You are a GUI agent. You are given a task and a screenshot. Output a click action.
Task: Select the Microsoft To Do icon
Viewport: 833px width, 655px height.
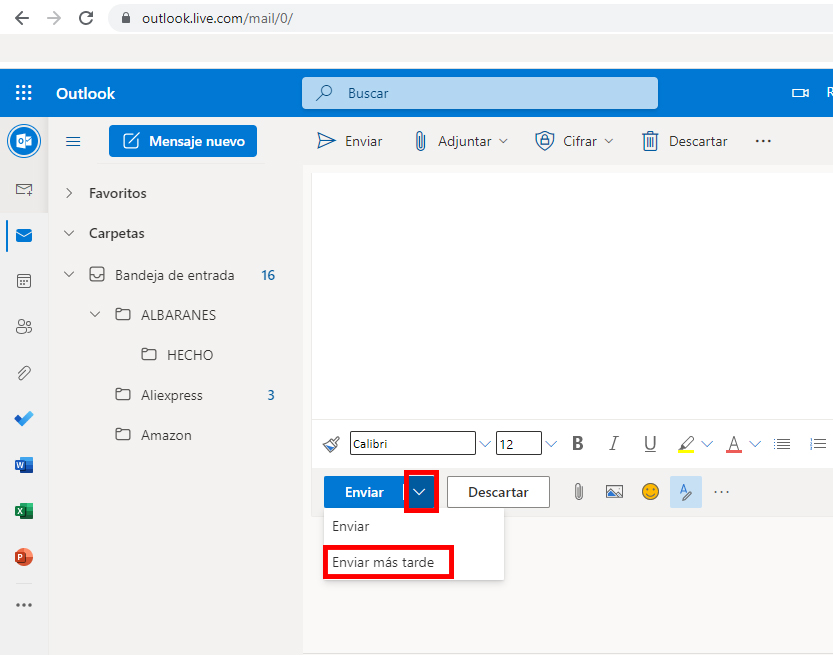click(x=23, y=419)
